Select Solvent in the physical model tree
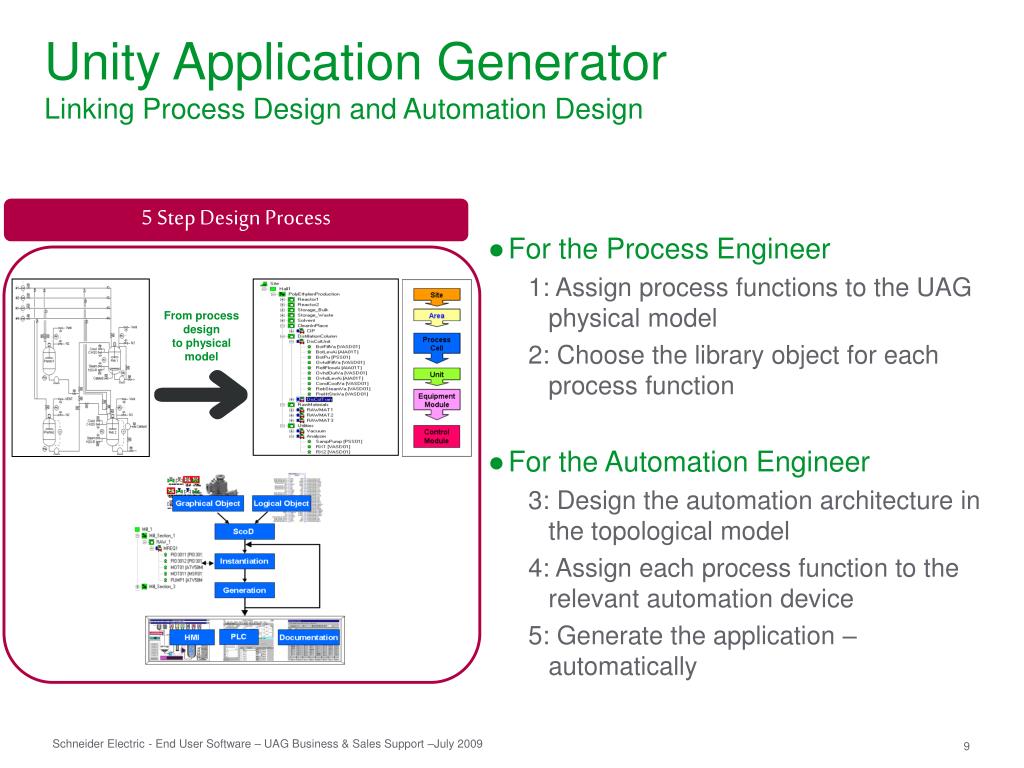The height and width of the screenshot is (768, 1024). (306, 321)
